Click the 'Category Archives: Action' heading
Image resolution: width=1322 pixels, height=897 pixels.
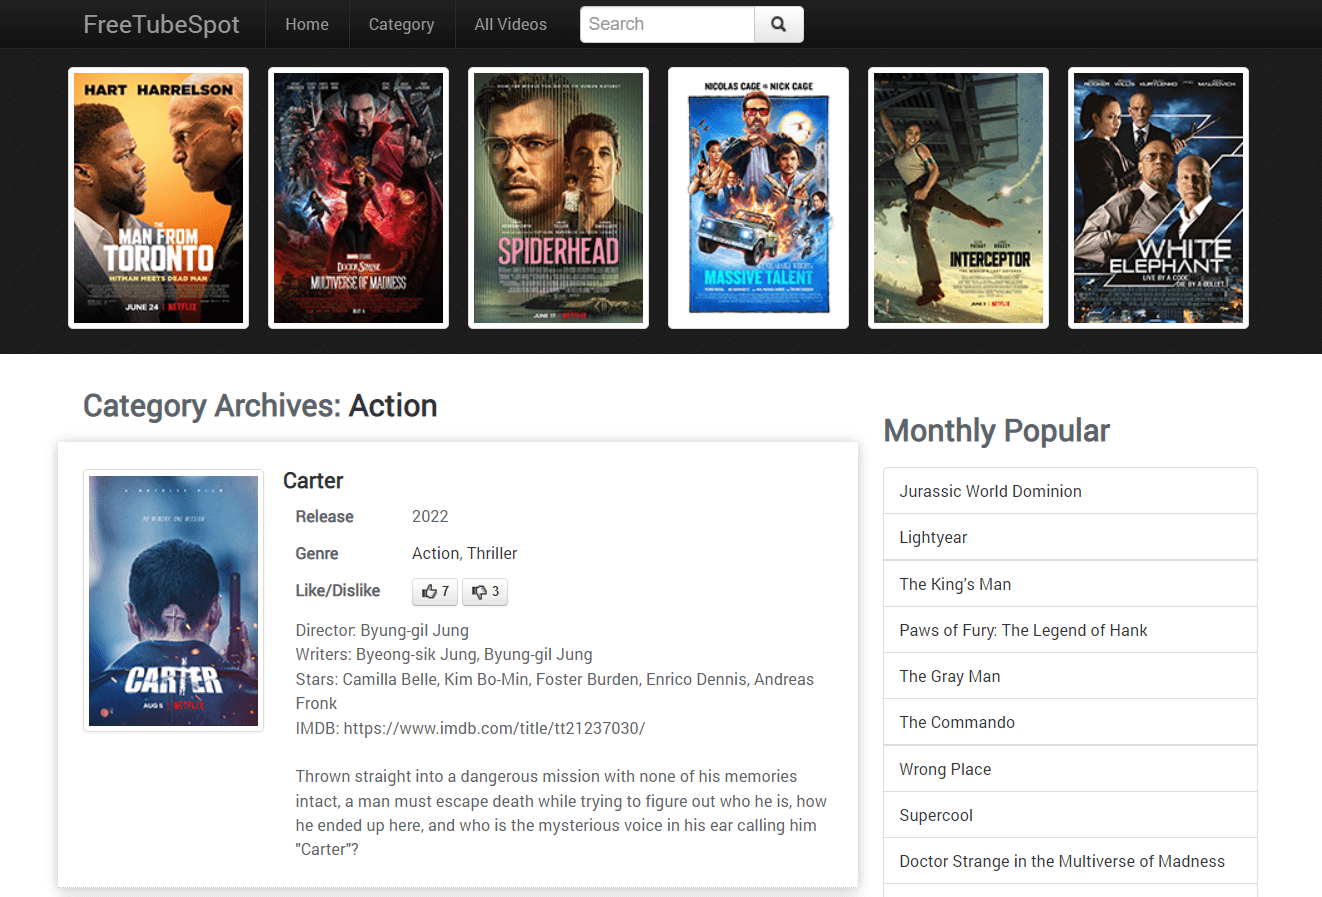tap(260, 406)
